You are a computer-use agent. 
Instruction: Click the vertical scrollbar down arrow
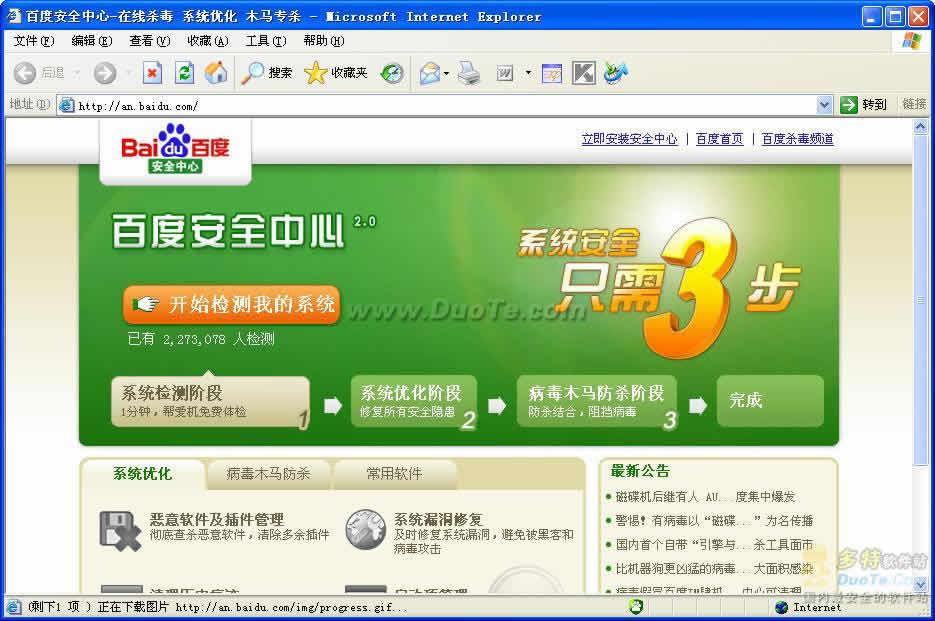click(x=920, y=585)
